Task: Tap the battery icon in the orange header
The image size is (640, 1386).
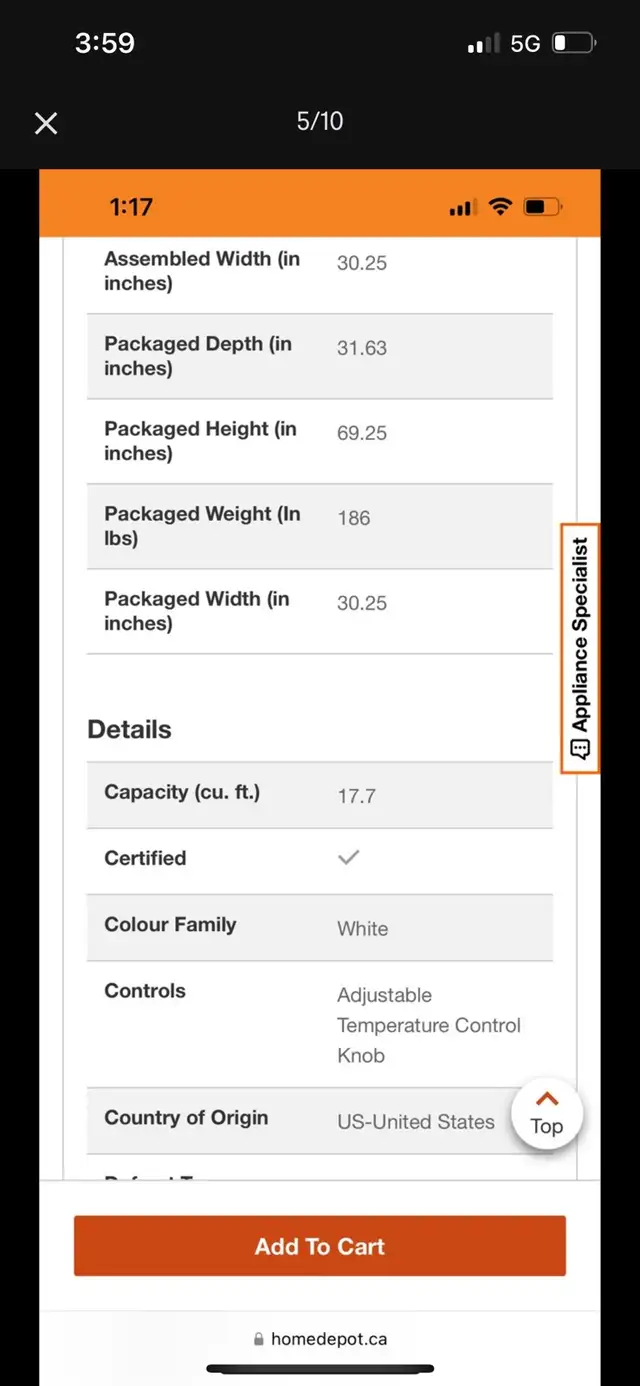Action: (542, 207)
